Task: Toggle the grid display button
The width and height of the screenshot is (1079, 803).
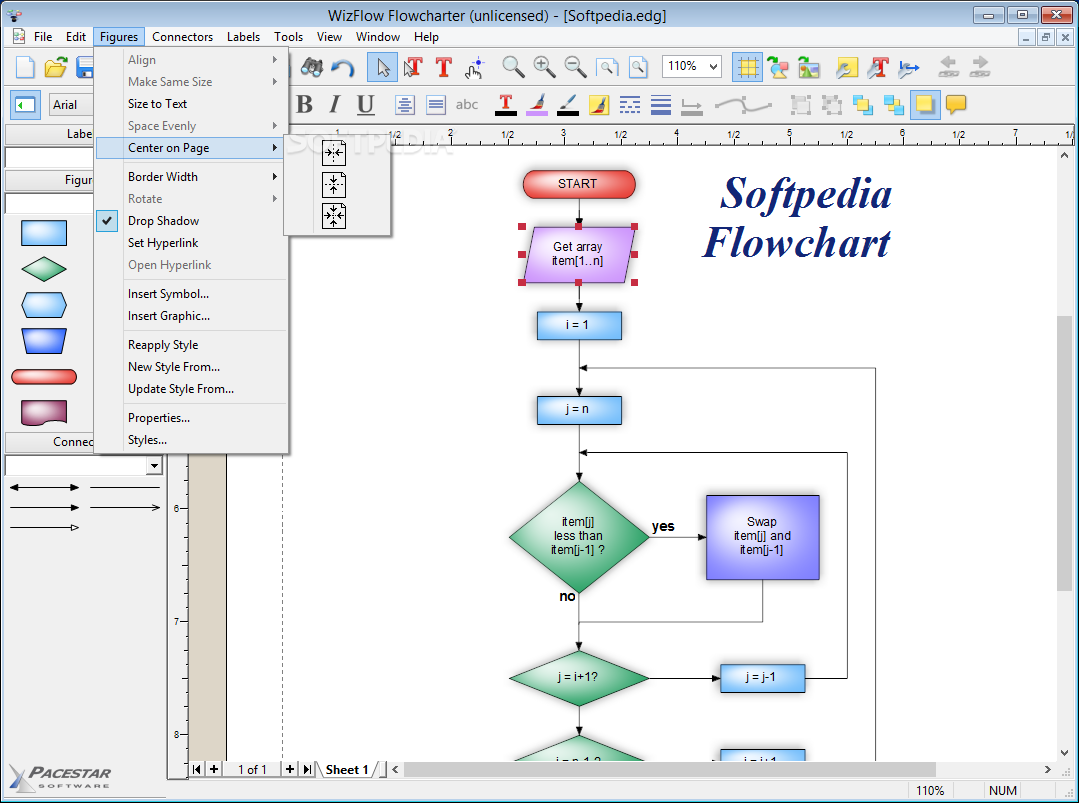Action: [747, 67]
